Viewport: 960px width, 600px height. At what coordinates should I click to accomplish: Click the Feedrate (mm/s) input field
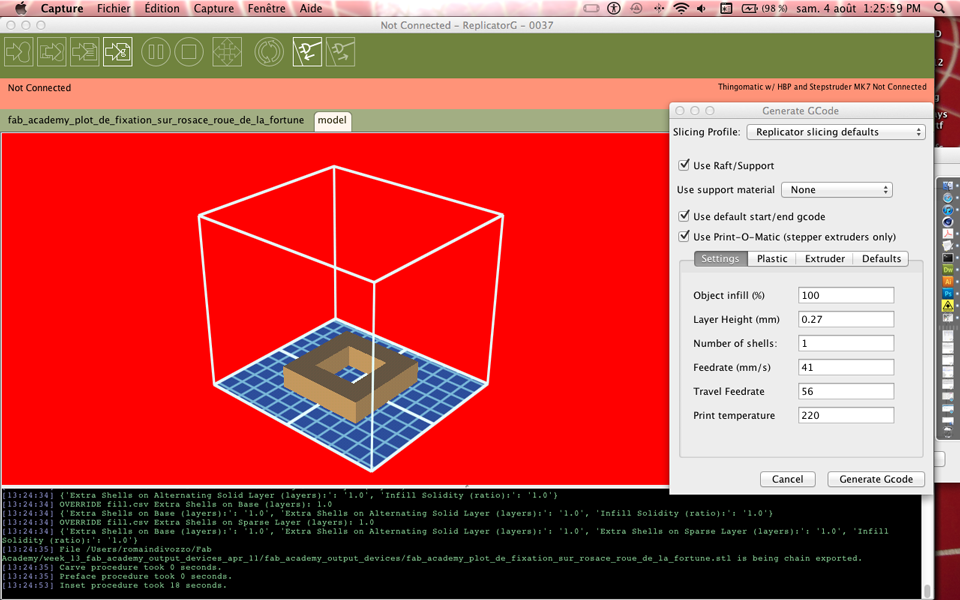pos(846,367)
